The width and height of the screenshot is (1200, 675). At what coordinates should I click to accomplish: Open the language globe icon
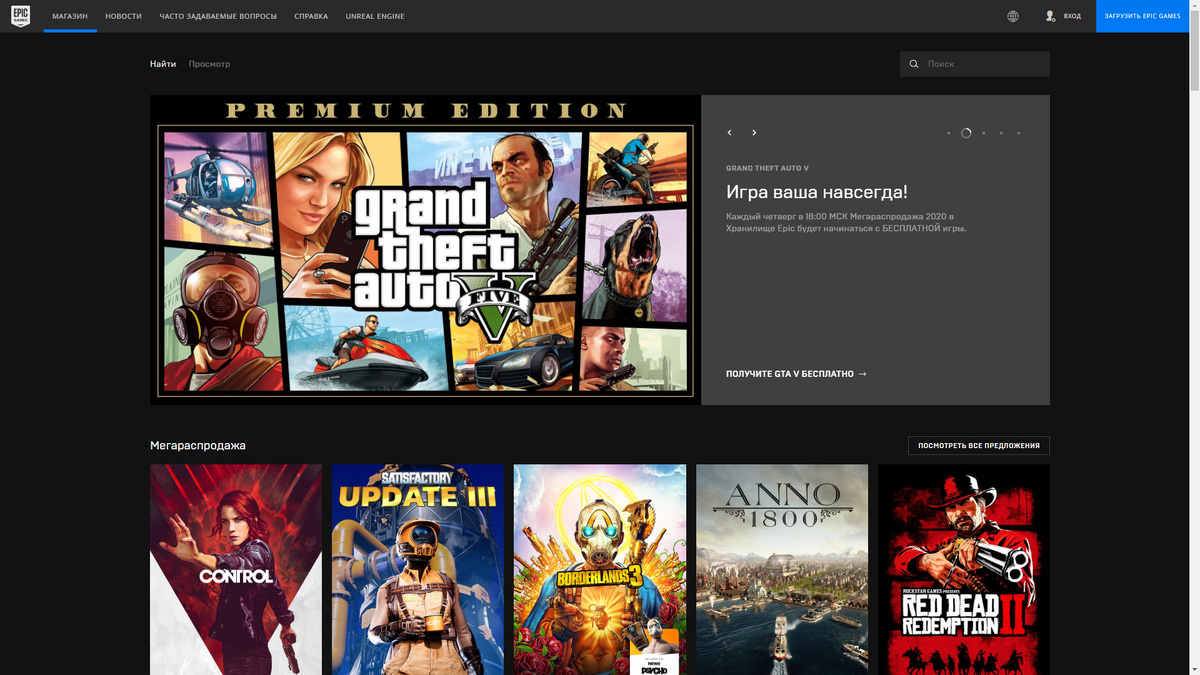point(1013,16)
